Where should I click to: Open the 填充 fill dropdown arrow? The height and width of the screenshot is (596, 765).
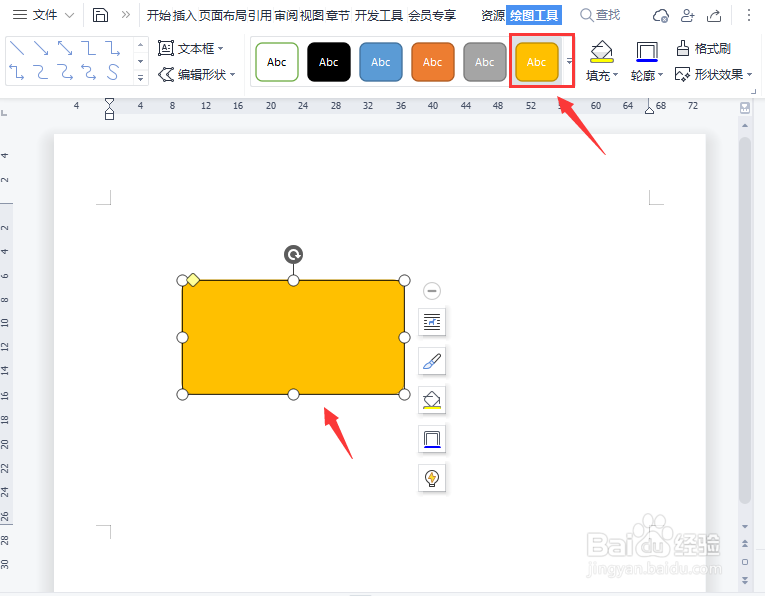tap(615, 75)
